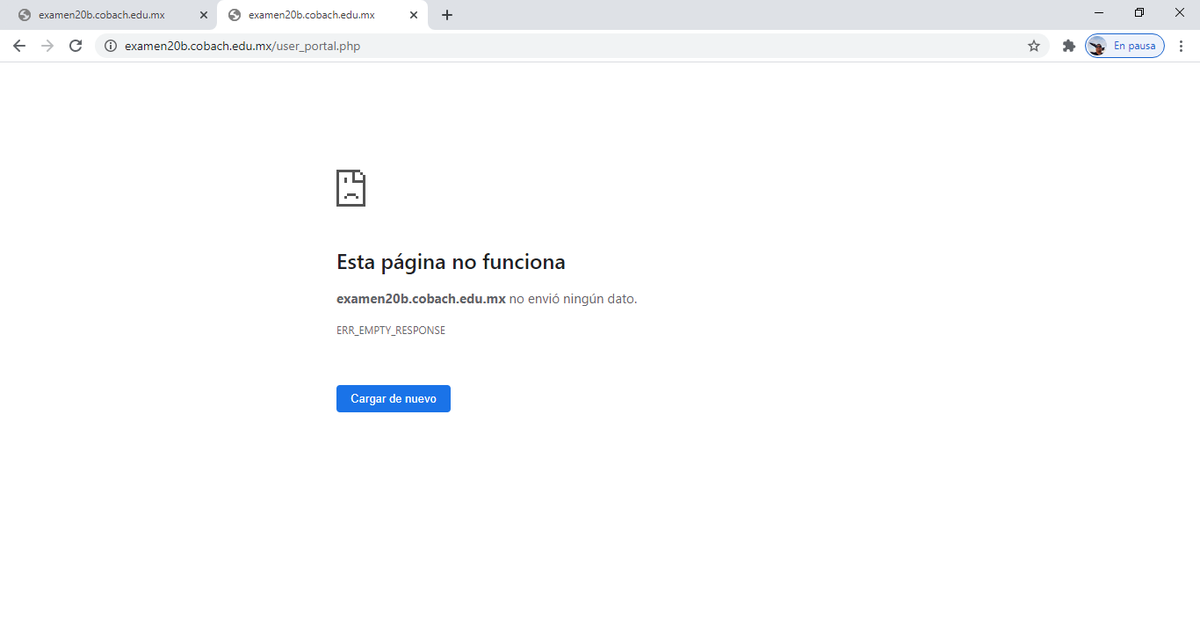The width and height of the screenshot is (1200, 640).
Task: Click the Cargar de nuevo button
Action: point(393,398)
